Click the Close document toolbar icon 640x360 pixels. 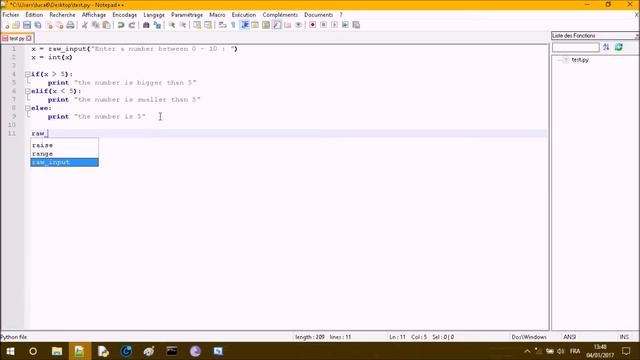pos(49,25)
